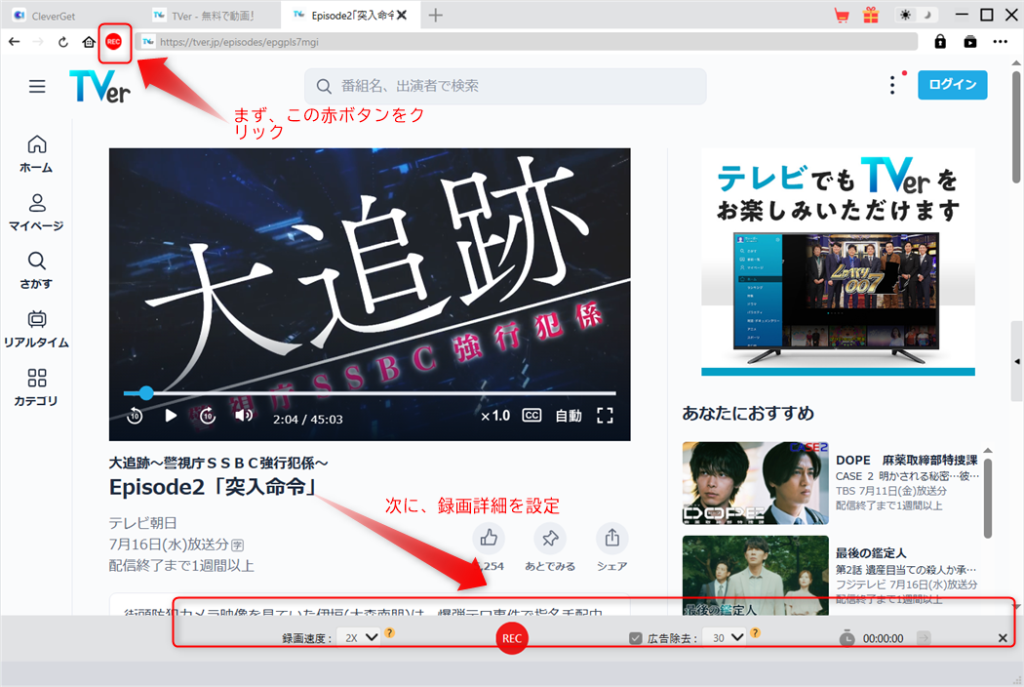Viewport: 1024px width, 687px height.
Task: Click the timer 00:00:00 field
Action: click(883, 638)
